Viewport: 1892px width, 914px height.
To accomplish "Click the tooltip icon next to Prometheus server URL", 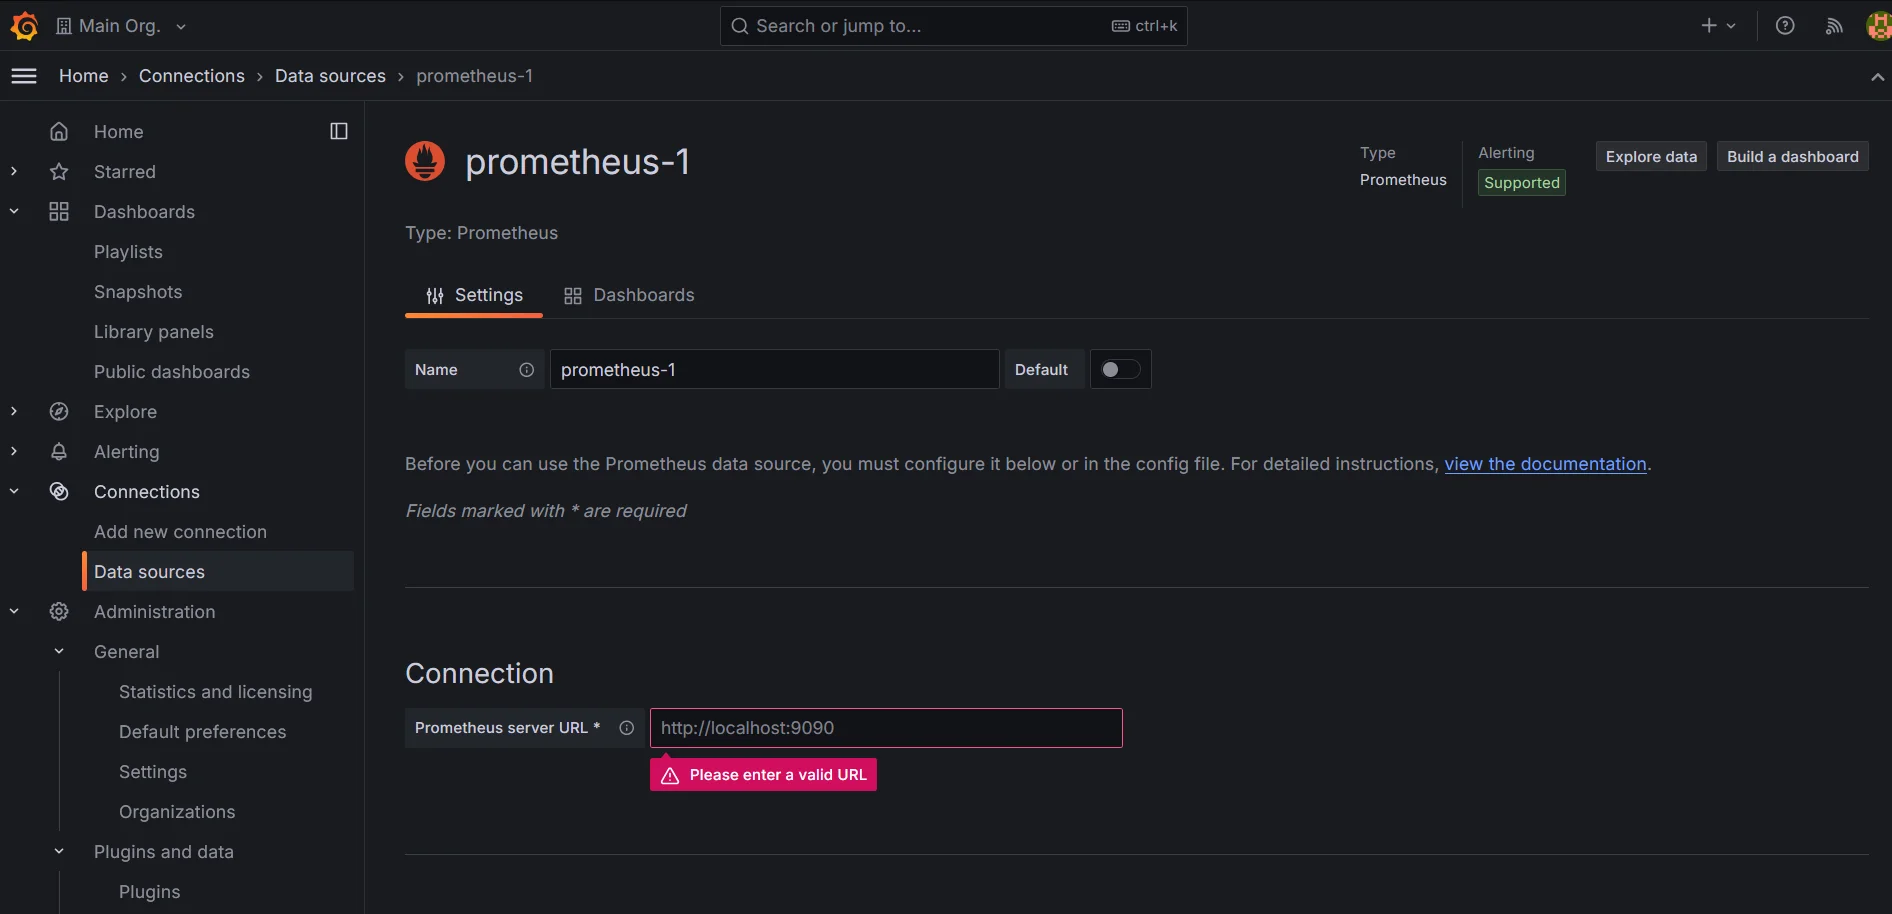I will (x=626, y=728).
